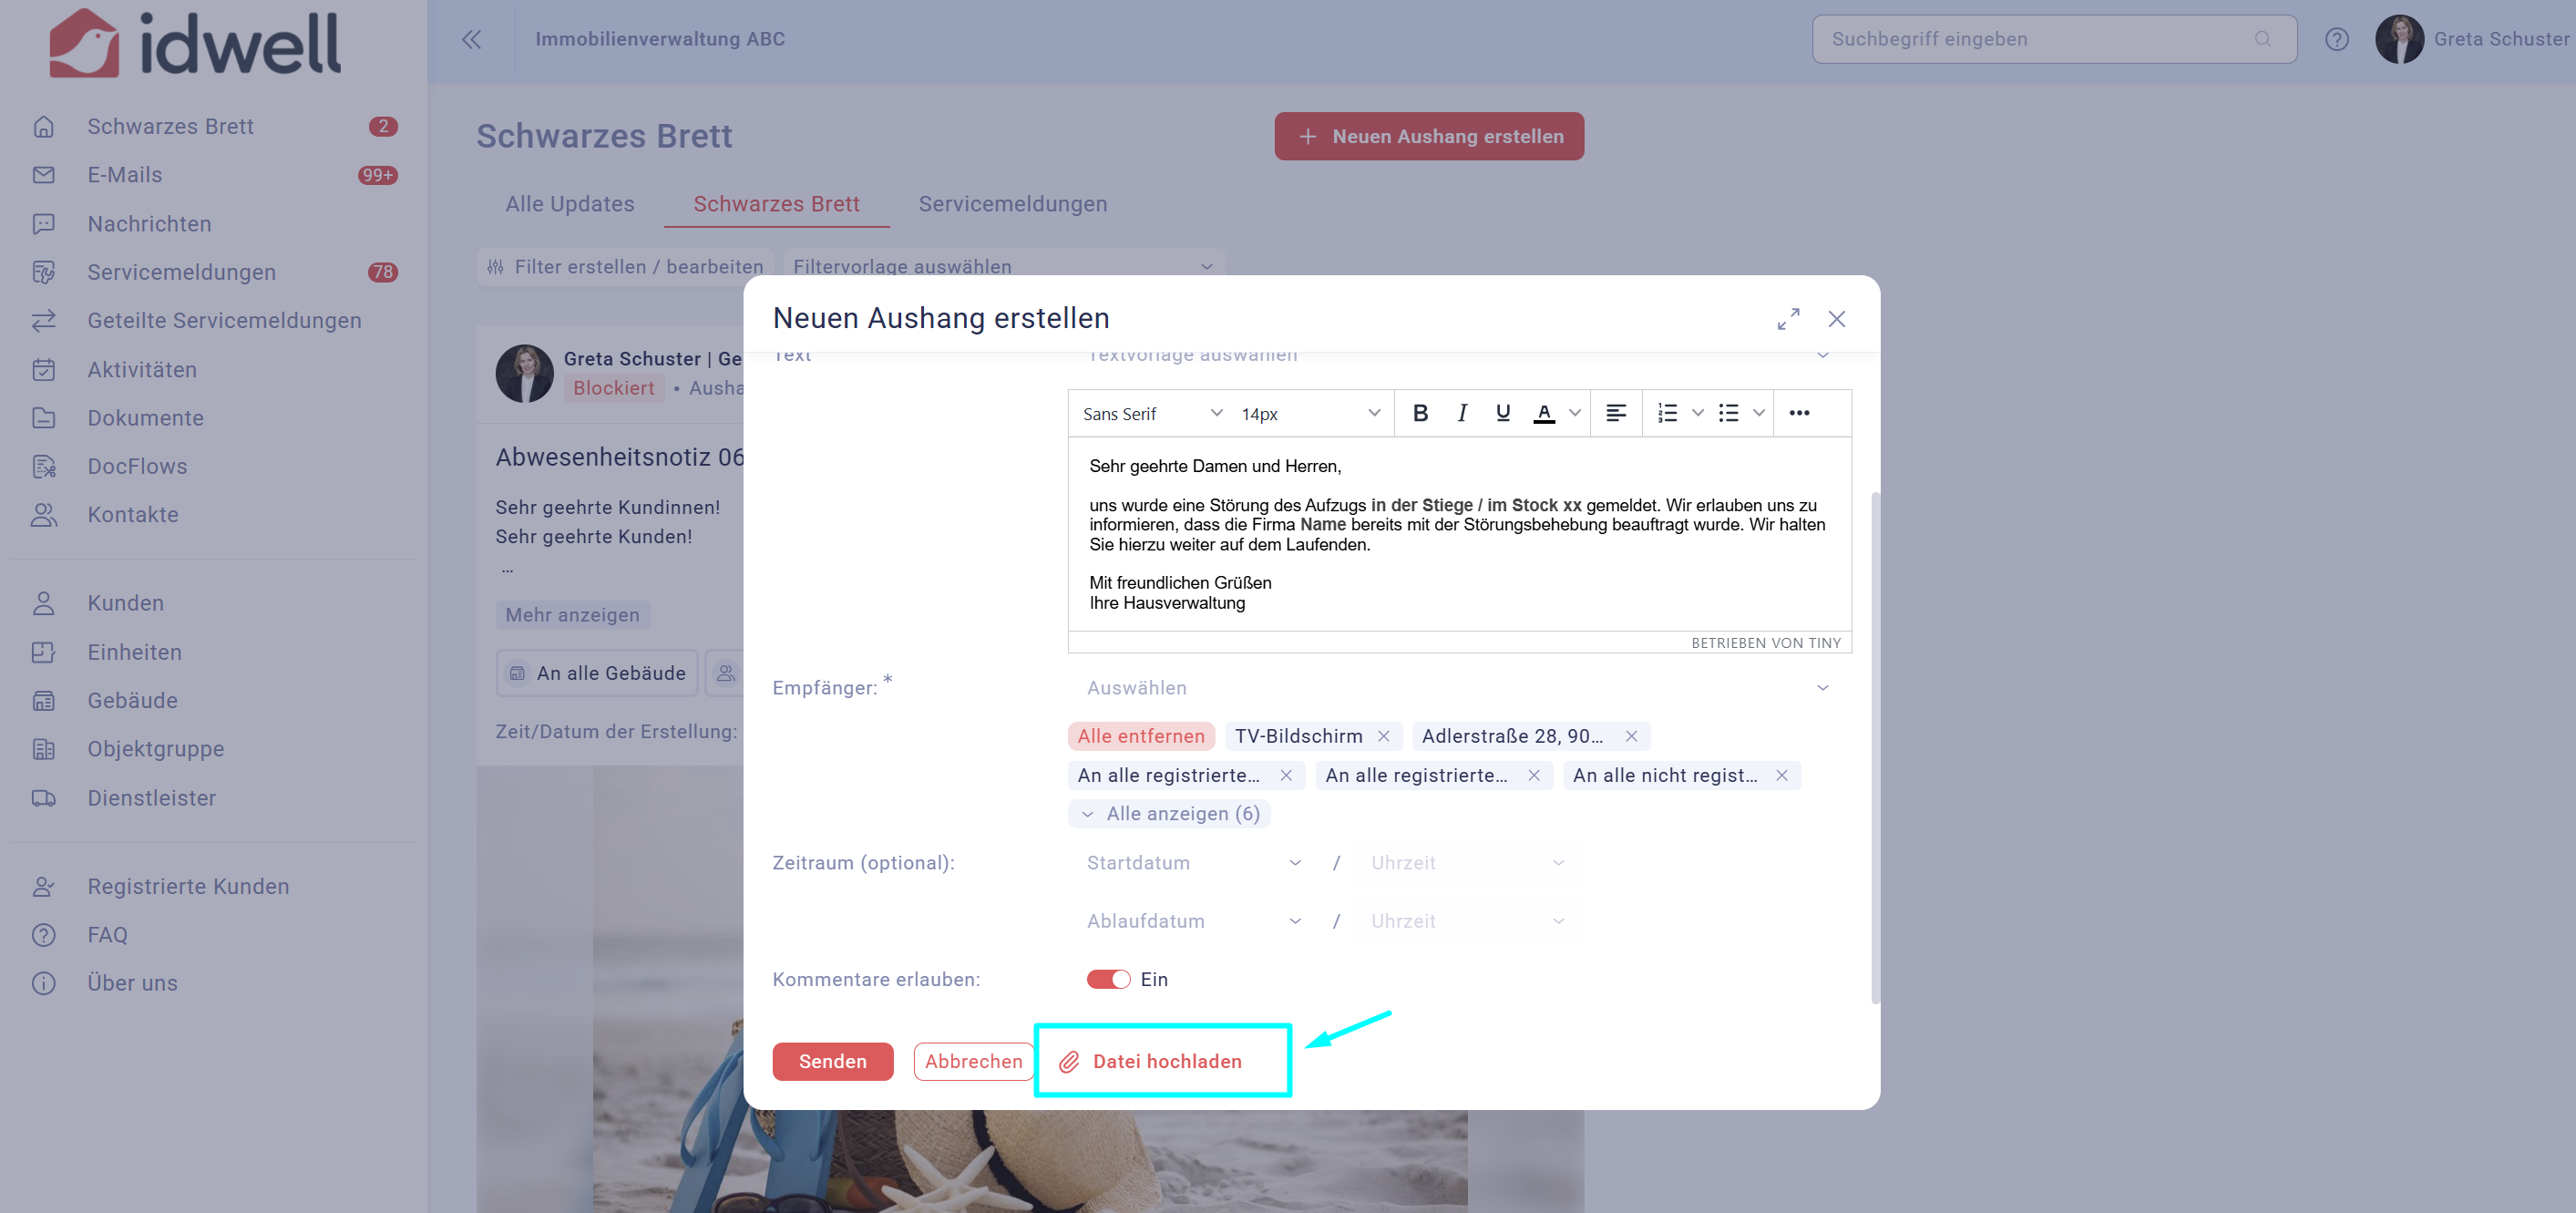Viewport: 2576px width, 1213px height.
Task: Insert numbered list in editor
Action: click(1667, 413)
